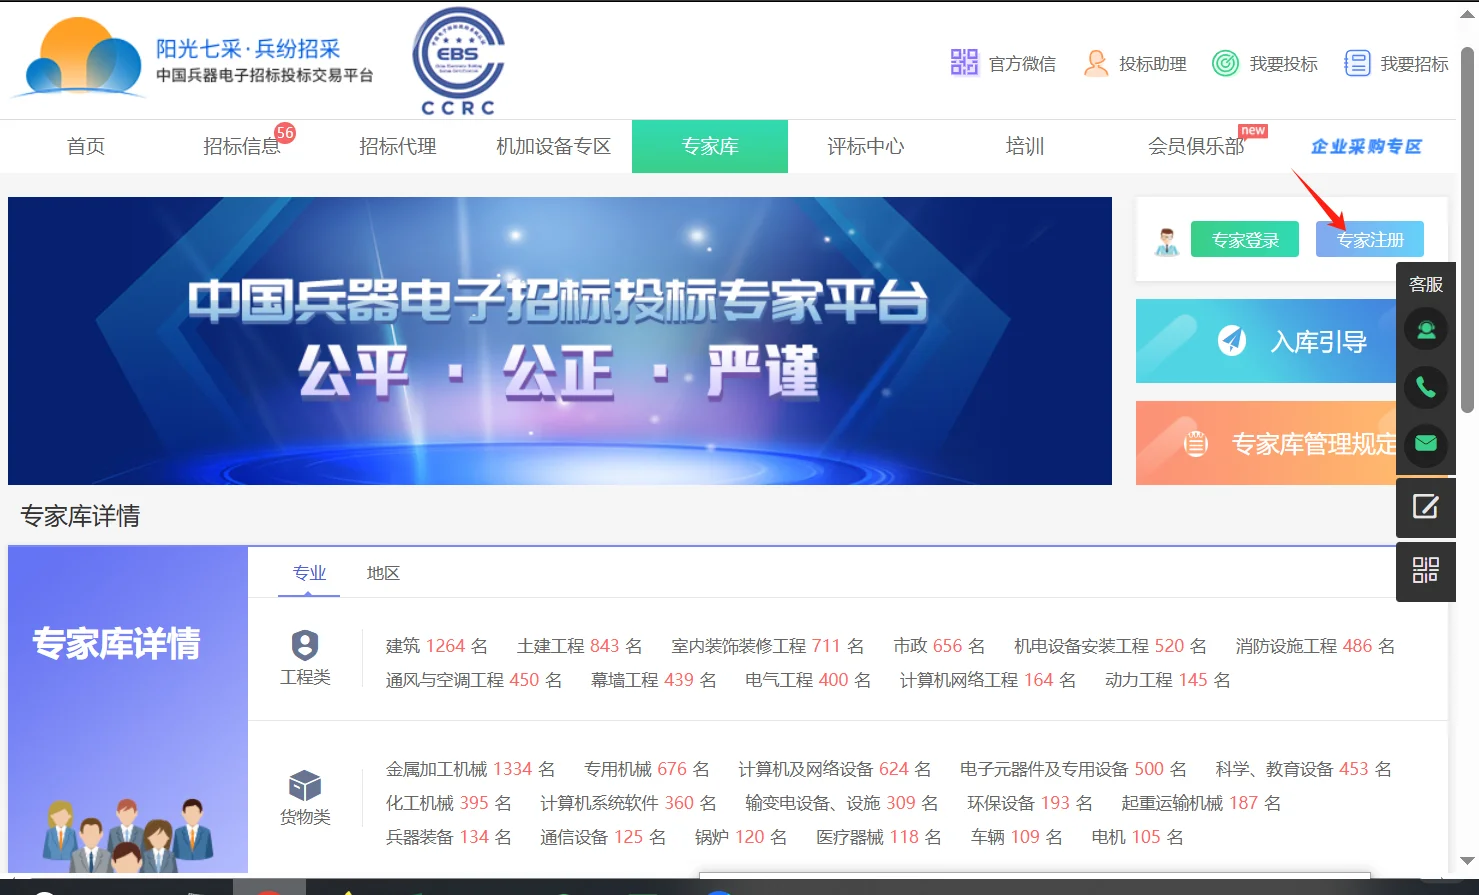Viewport: 1479px width, 895px height.
Task: Switch to the 地区 tab
Action: pyautogui.click(x=383, y=573)
